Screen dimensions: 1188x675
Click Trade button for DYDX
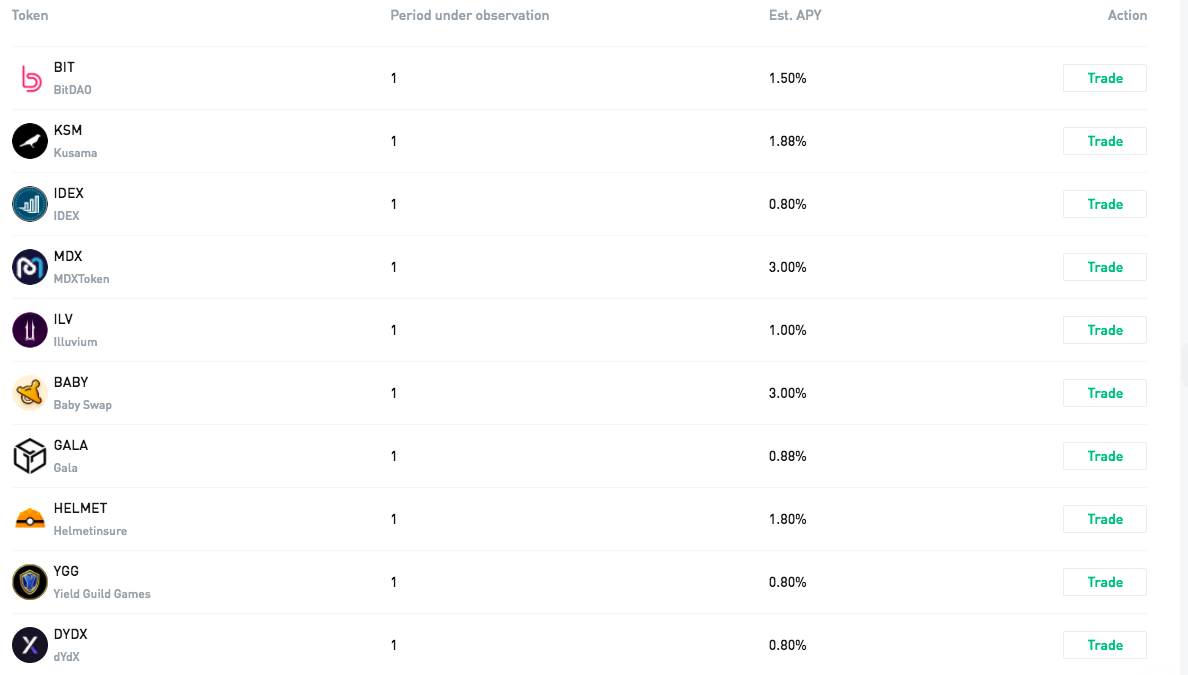(x=1105, y=645)
